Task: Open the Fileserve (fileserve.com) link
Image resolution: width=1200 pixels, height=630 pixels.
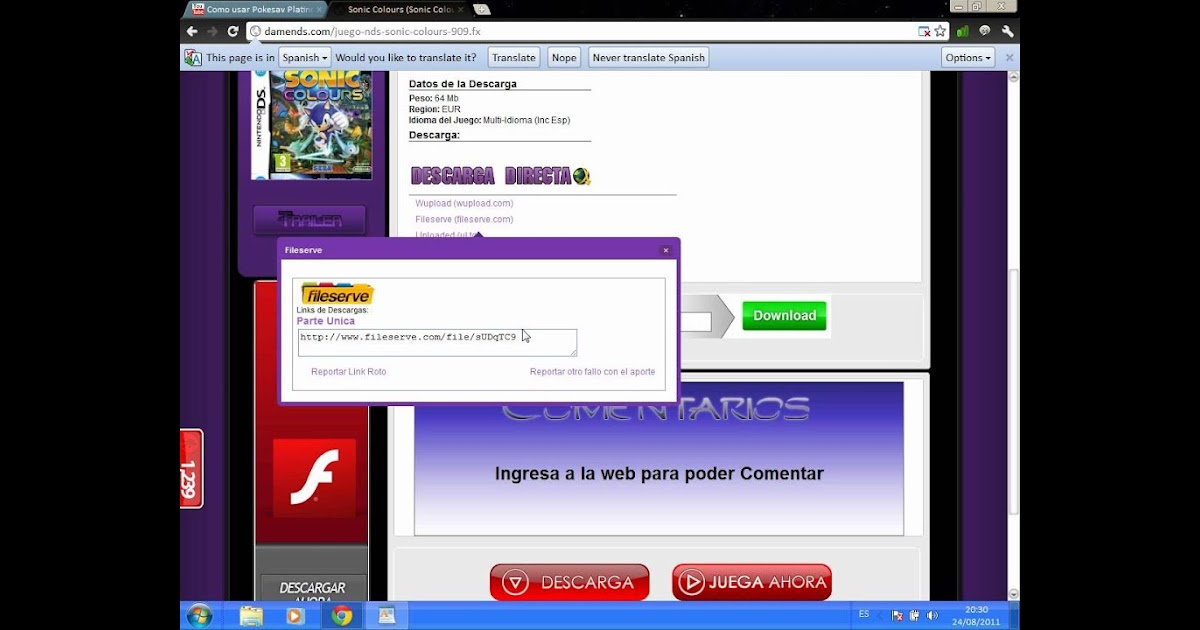Action: (x=464, y=219)
